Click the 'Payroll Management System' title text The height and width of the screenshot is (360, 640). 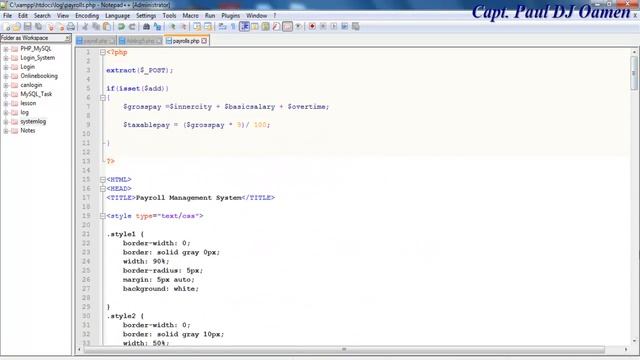pos(189,198)
